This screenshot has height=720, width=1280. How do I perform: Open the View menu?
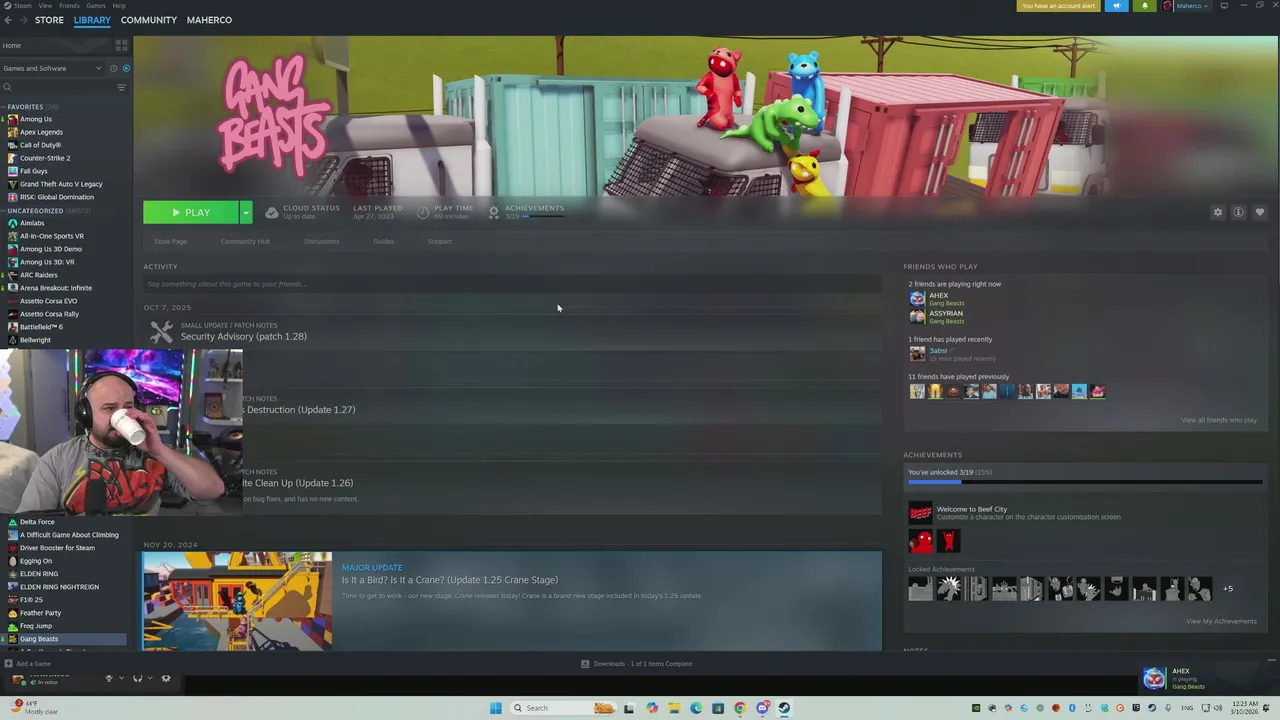[x=45, y=5]
